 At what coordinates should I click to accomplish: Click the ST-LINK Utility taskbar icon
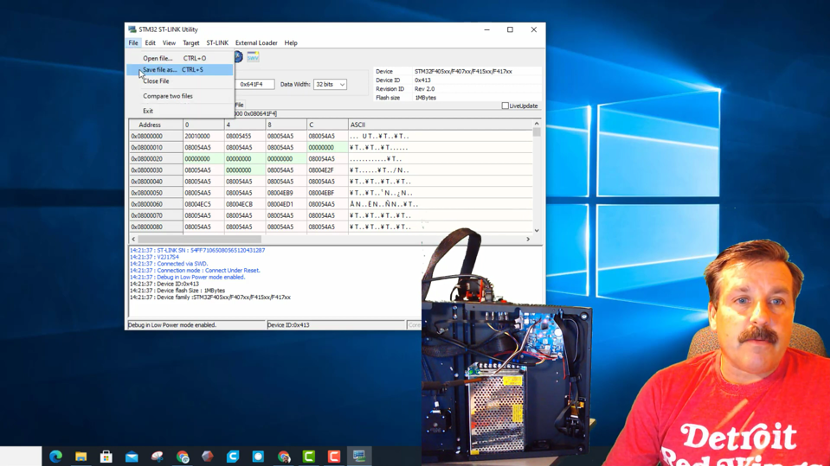pos(359,456)
